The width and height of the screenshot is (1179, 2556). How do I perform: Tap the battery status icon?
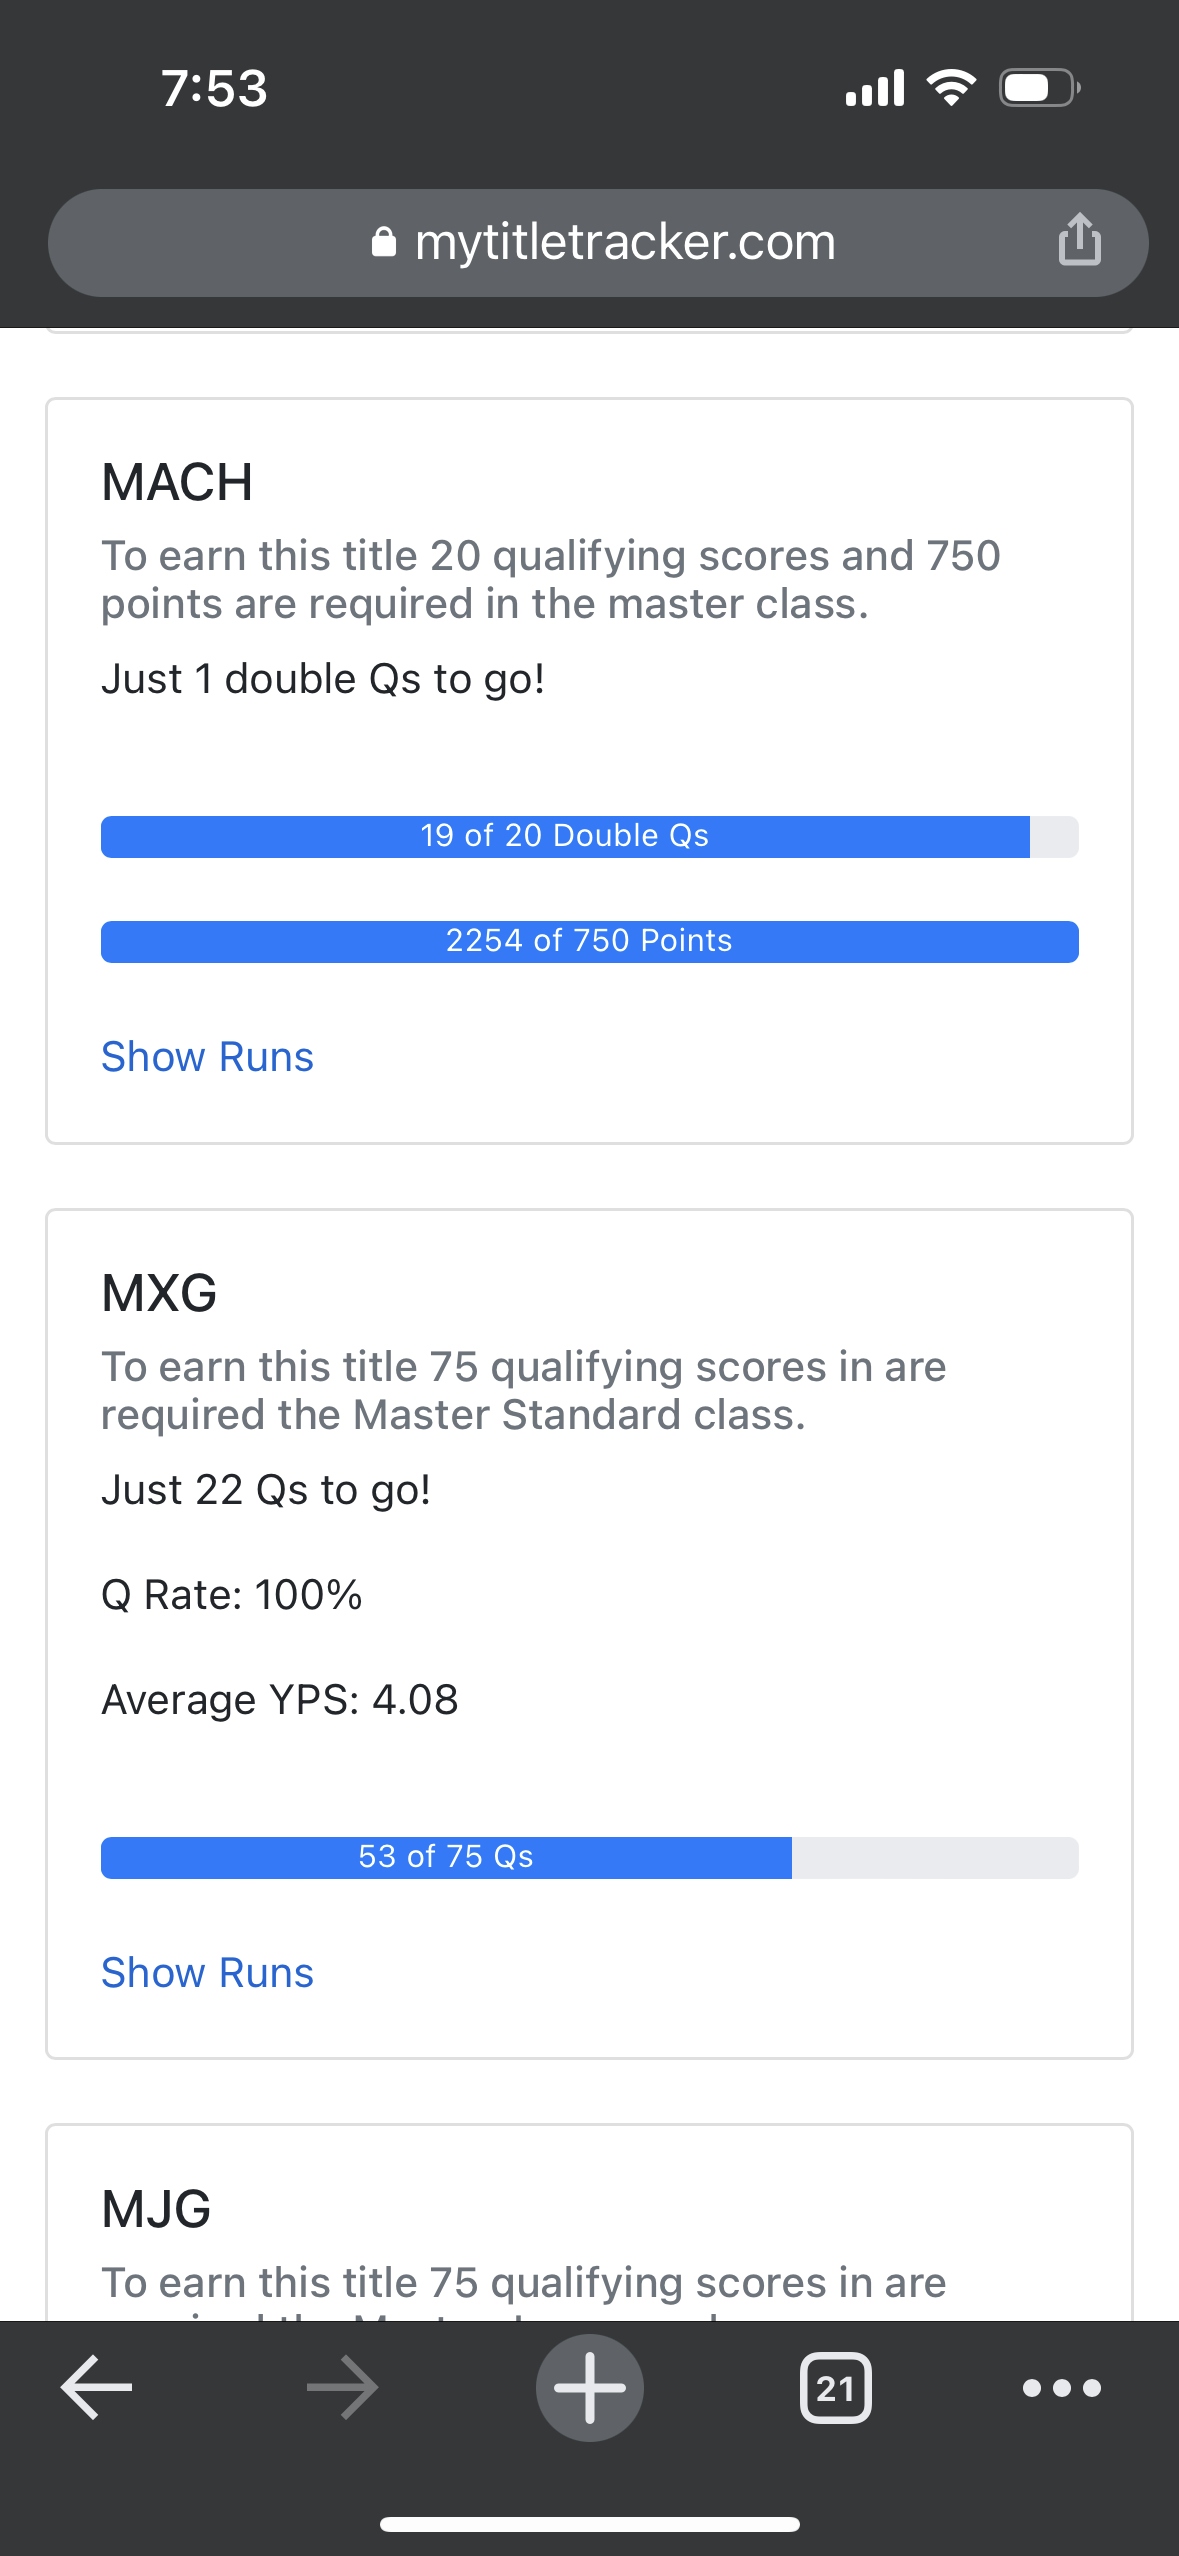pyautogui.click(x=1040, y=88)
